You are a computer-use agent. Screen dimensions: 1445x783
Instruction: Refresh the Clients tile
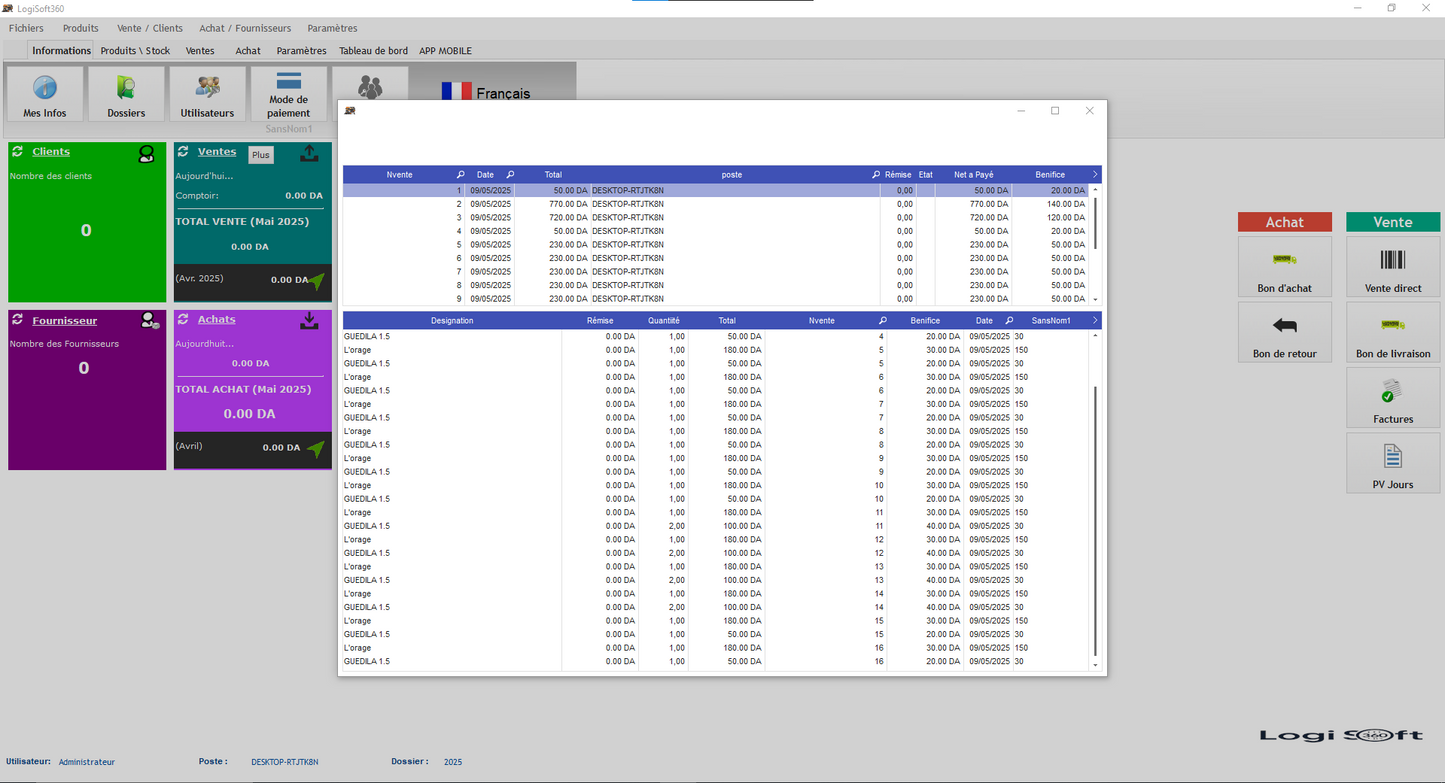(x=18, y=152)
